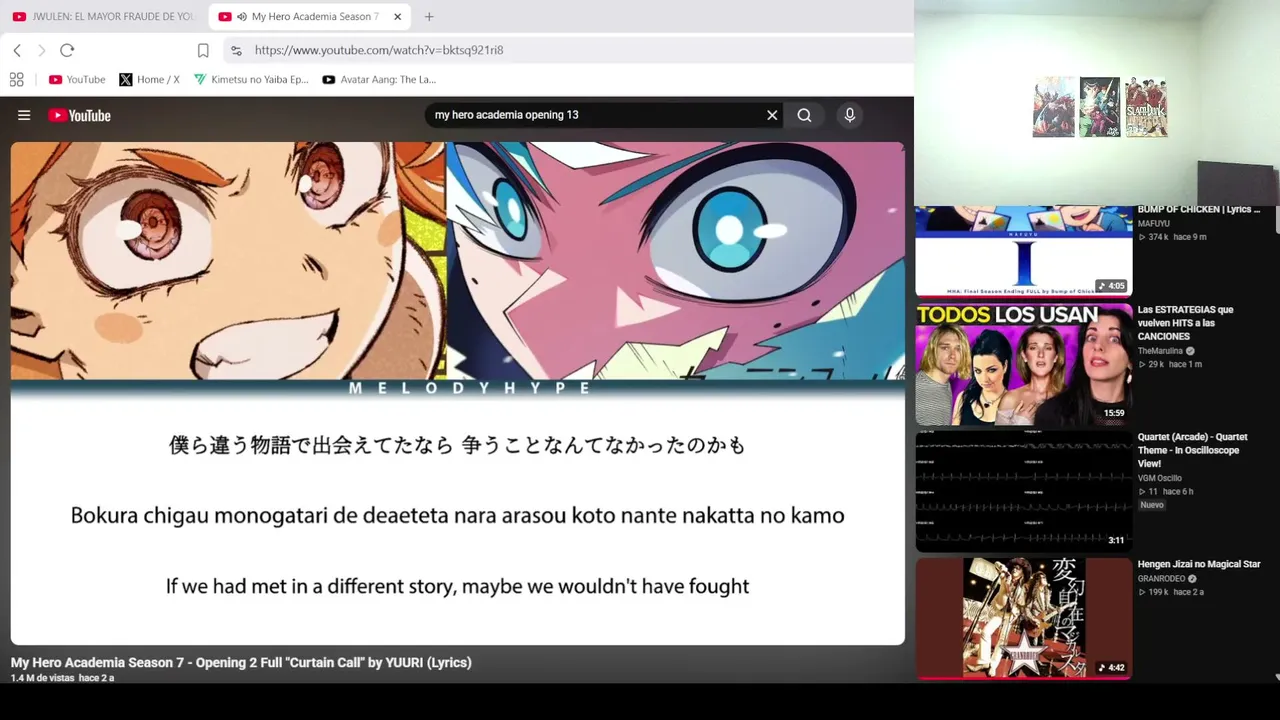Go forward in browser history
The width and height of the screenshot is (1280, 720).
click(41, 50)
